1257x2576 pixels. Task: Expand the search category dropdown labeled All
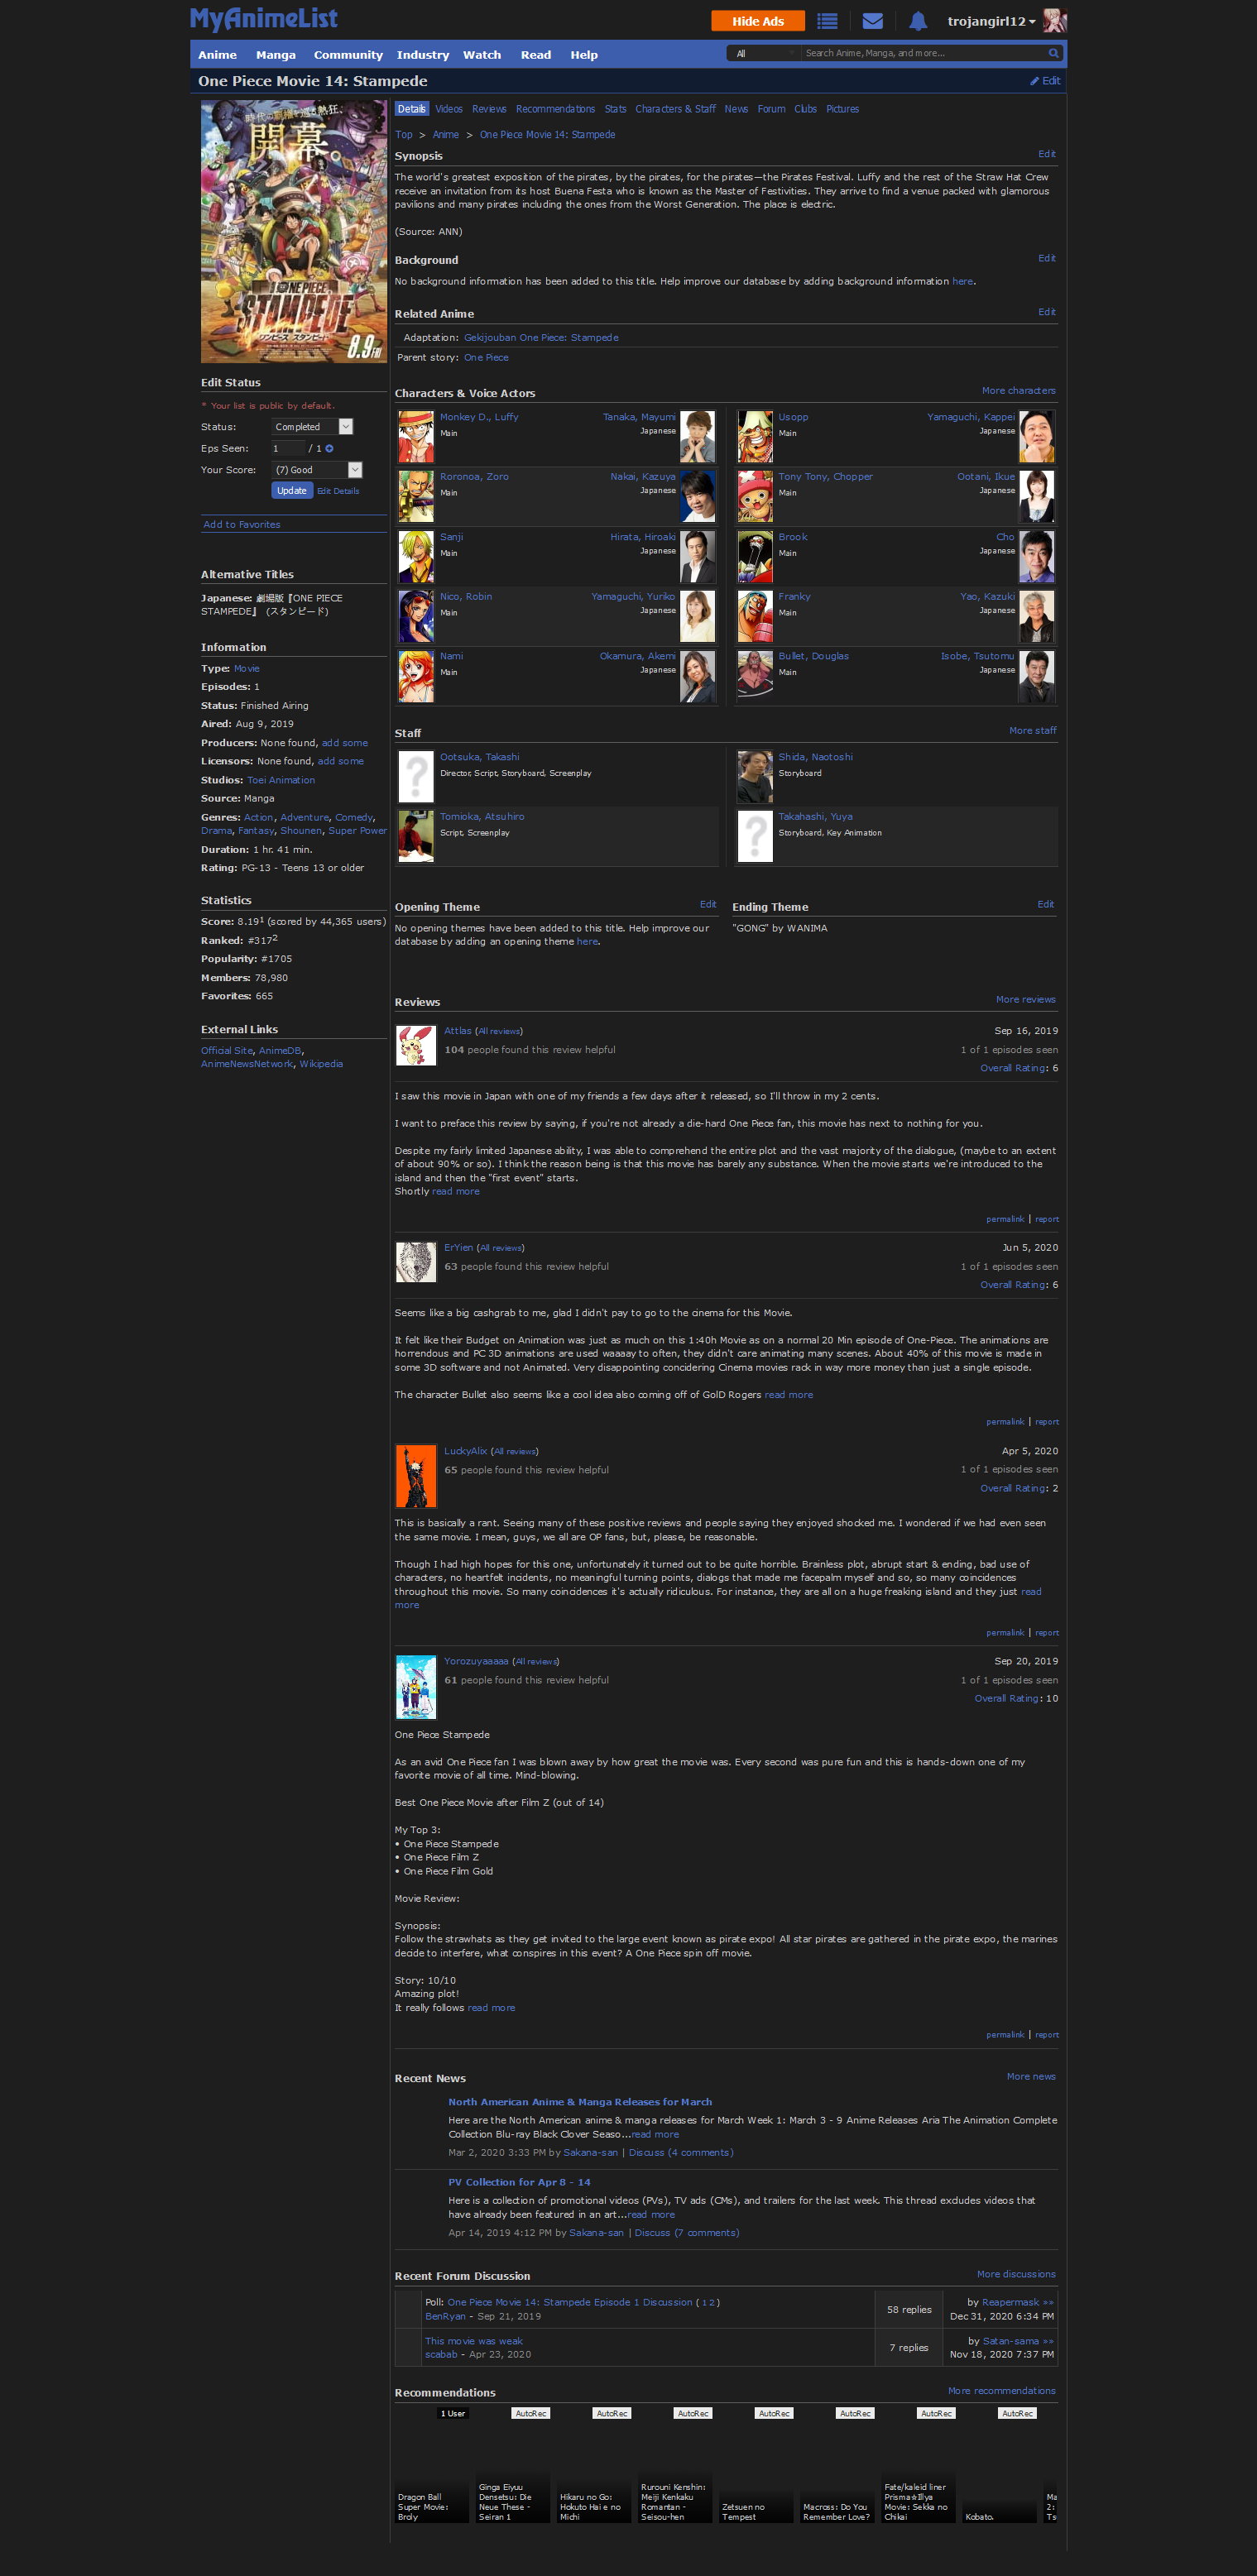pos(764,53)
